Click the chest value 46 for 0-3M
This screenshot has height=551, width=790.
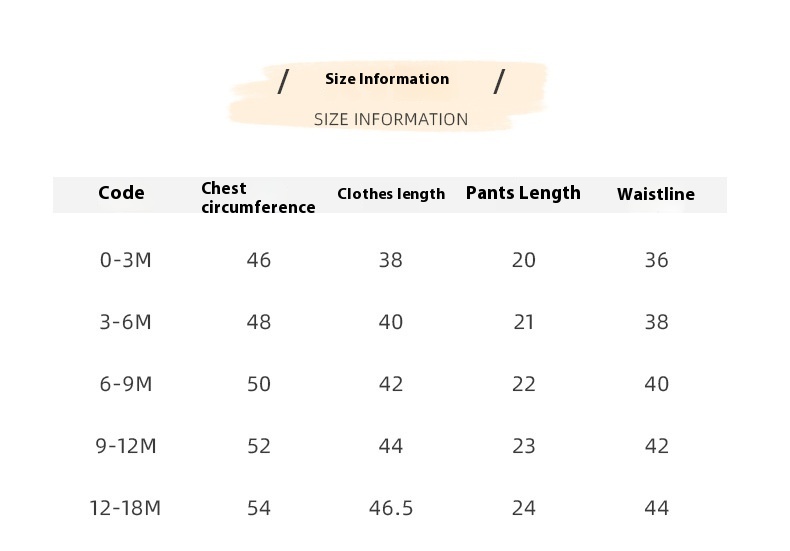(259, 260)
